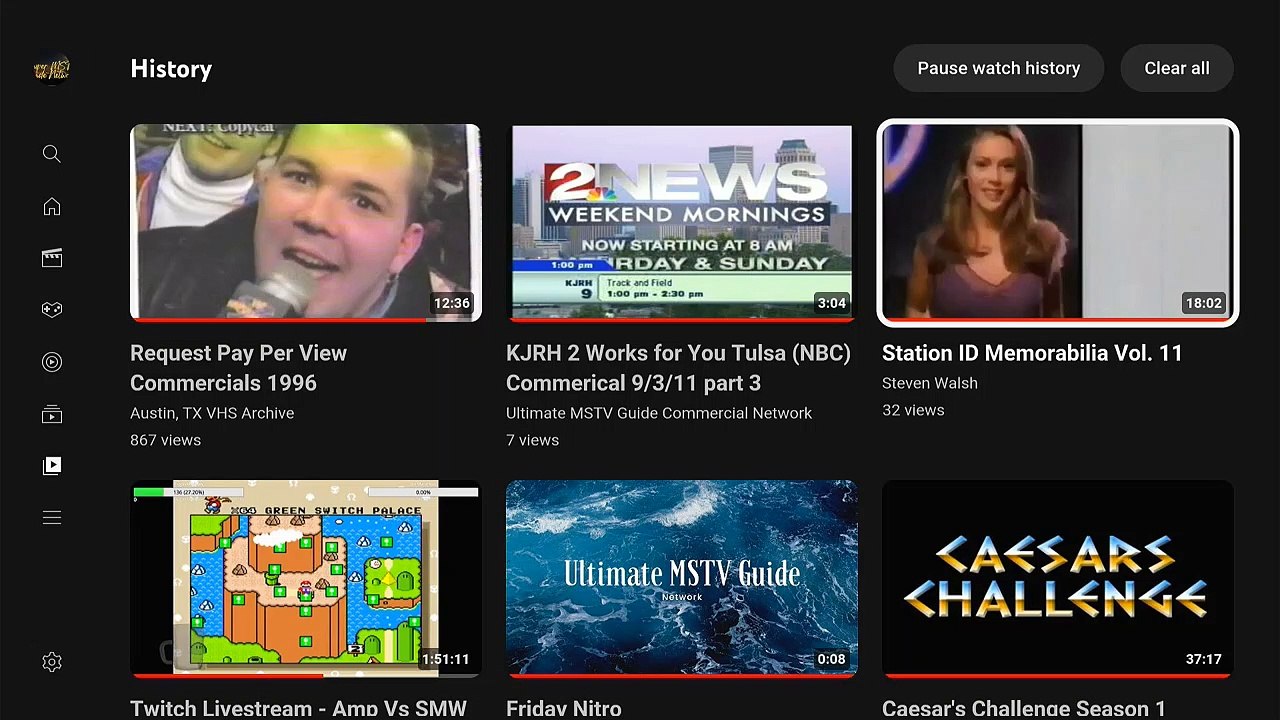The image size is (1280, 720).
Task: Play the Ultimate MSTV Guide ocean thumbnail
Action: pos(682,579)
